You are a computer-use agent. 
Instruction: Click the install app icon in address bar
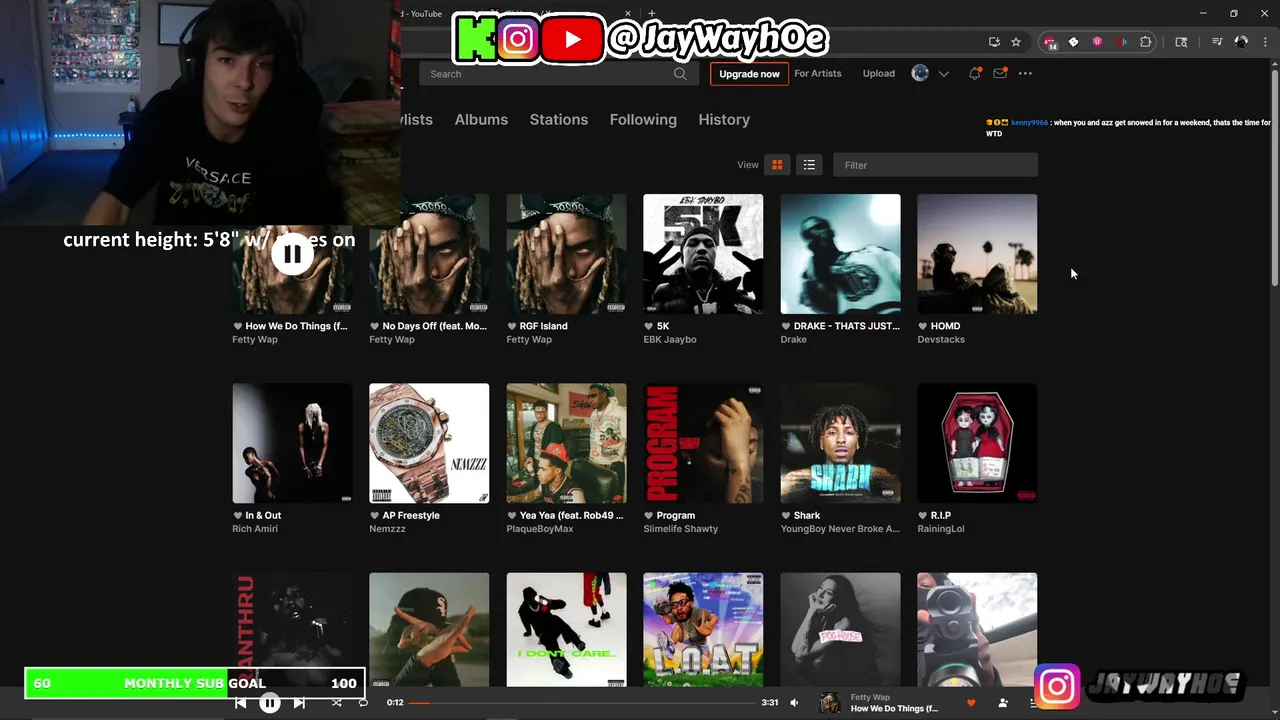(994, 42)
